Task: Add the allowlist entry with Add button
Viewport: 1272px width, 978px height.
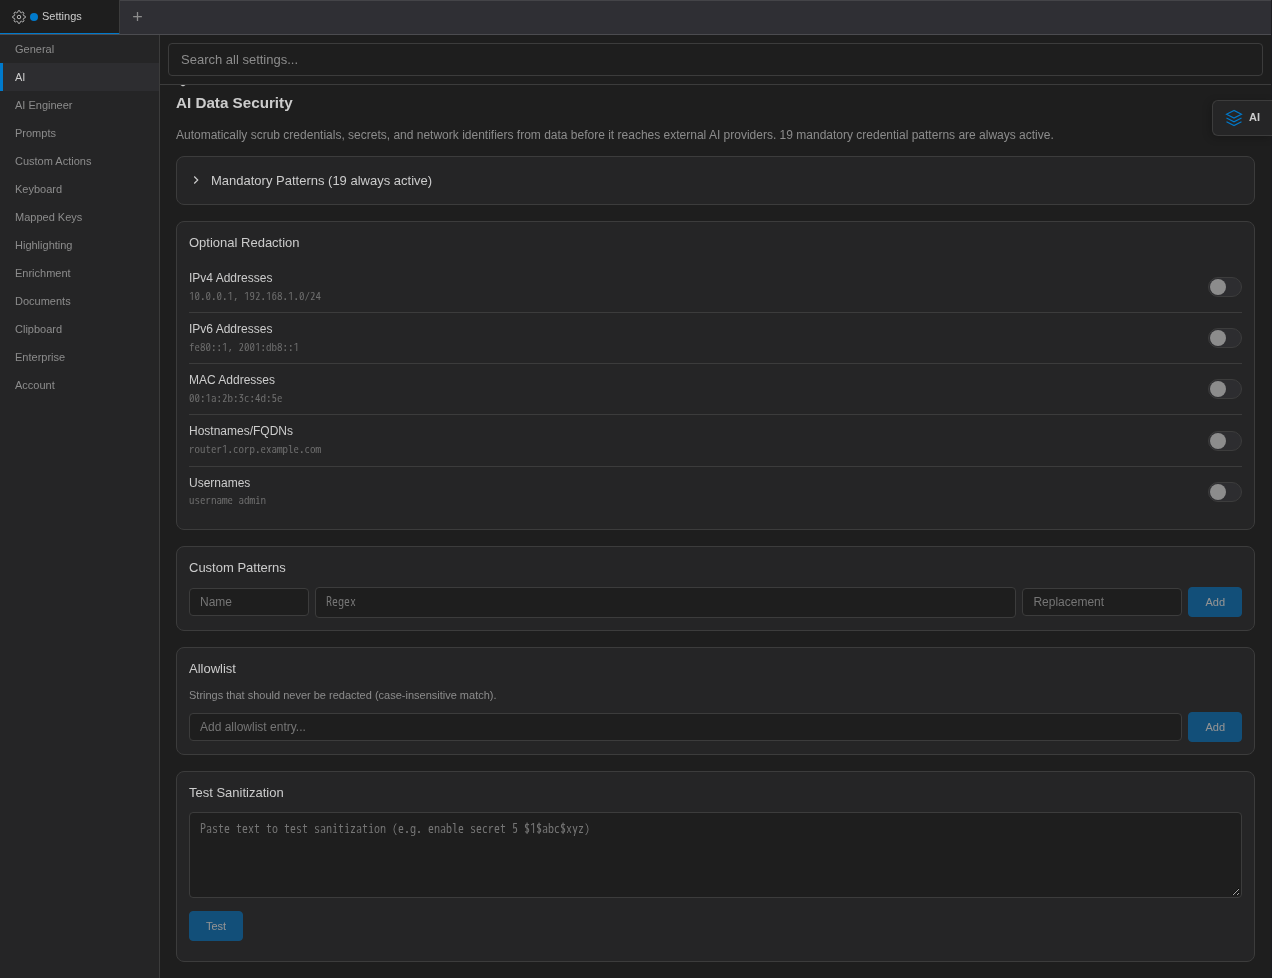Action: point(1215,727)
